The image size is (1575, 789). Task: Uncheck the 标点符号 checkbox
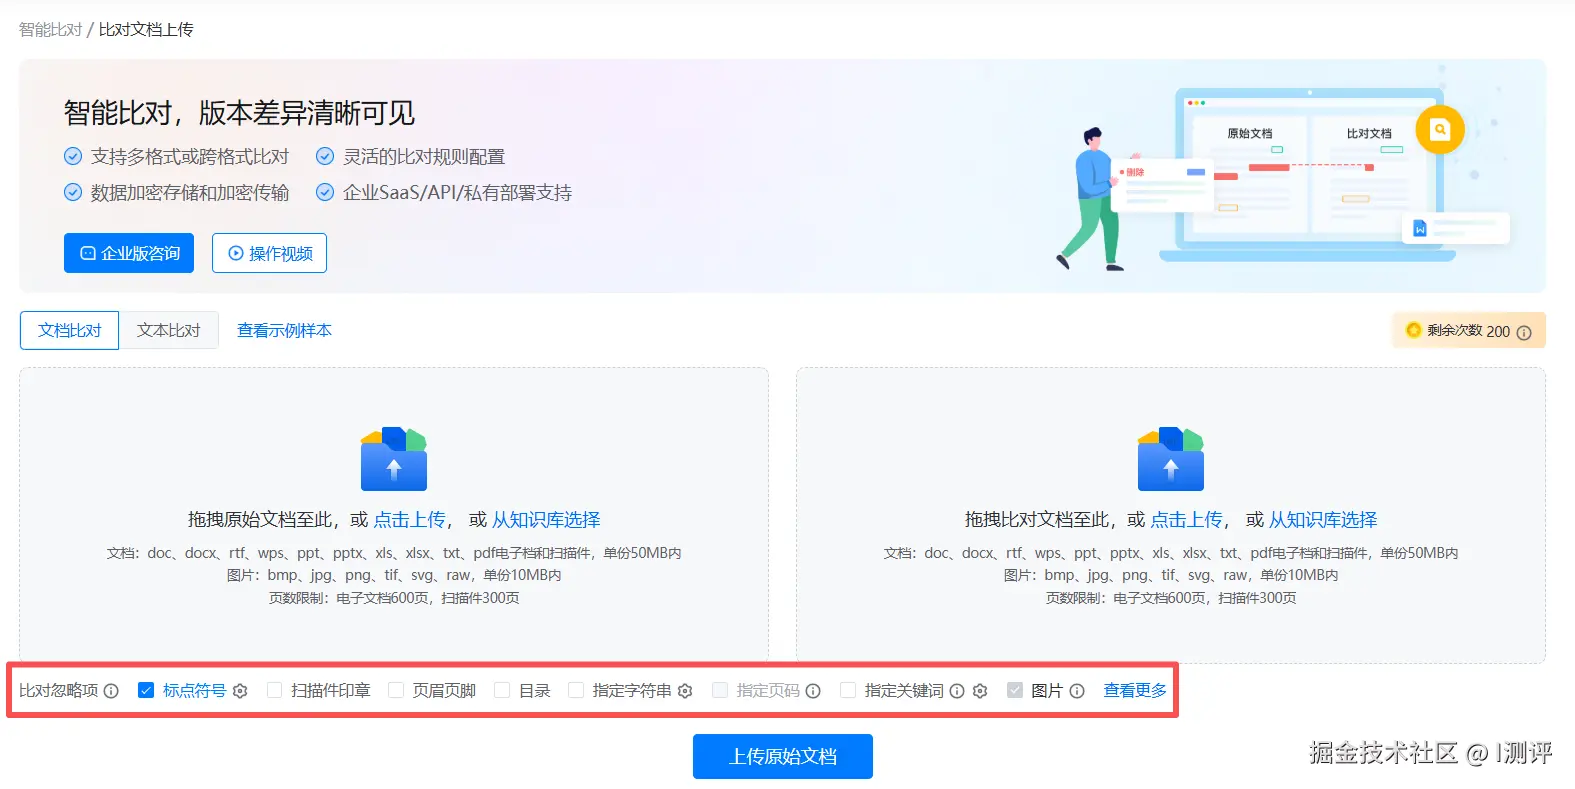[x=146, y=690]
